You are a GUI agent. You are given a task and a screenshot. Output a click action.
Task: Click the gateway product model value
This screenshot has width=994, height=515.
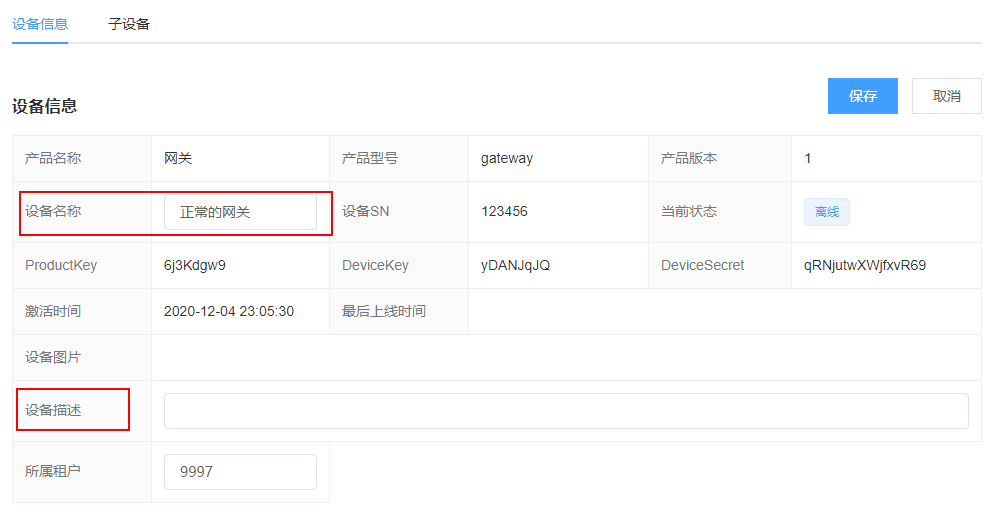(507, 158)
